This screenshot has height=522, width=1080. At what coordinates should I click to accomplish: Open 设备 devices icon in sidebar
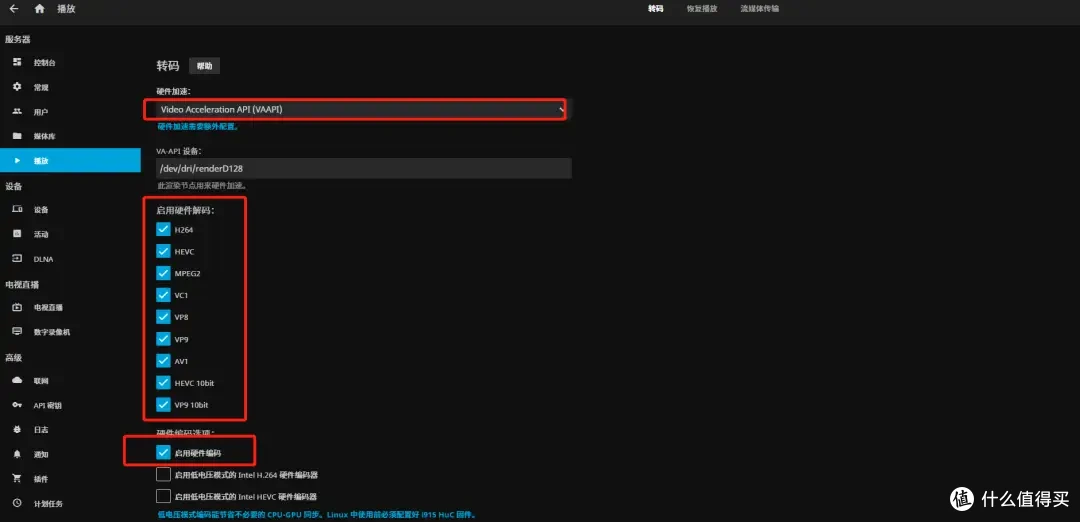(17, 209)
